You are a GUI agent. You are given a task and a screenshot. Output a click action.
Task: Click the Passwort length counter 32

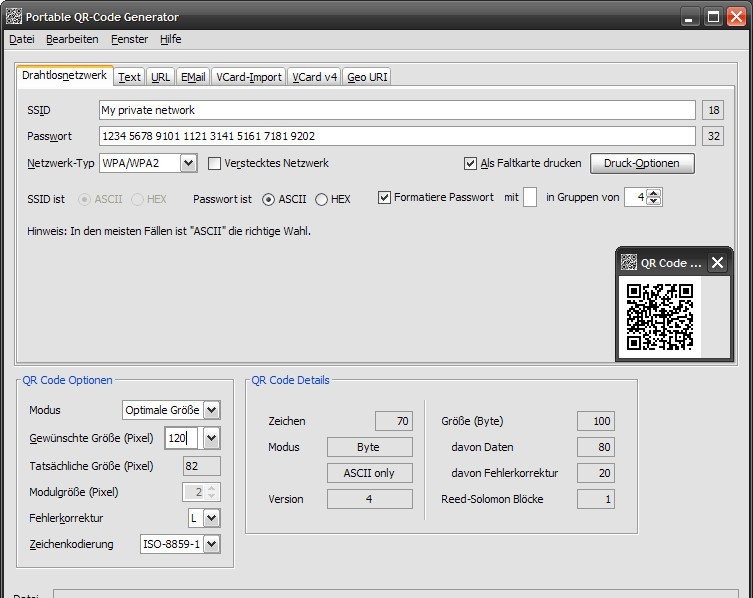coord(713,136)
